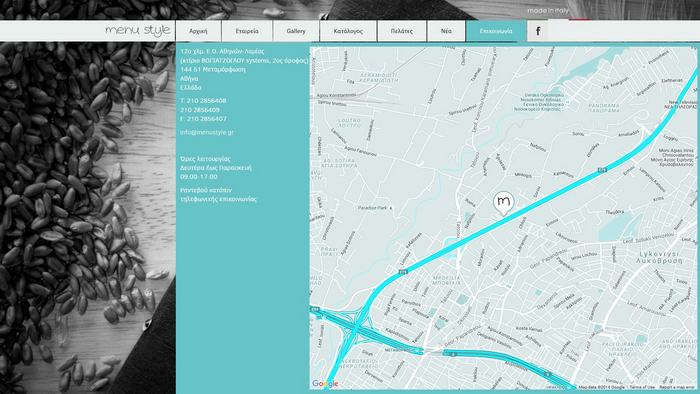This screenshot has width=700, height=394.
Task: Open the Terms of Use map link
Action: coord(642,387)
